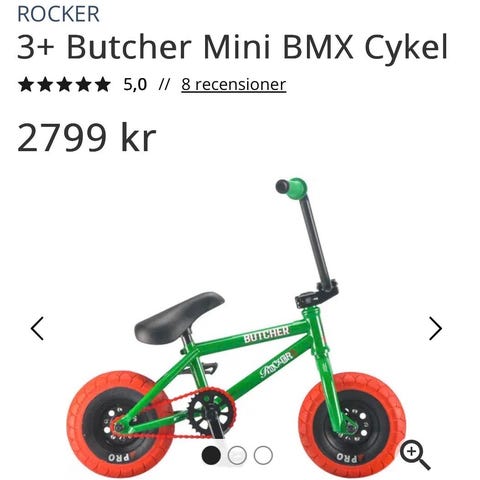Image resolution: width=480 pixels, height=480 pixels.
Task: Click the 3+ Butcher Mini BMX Cykel title
Action: [x=232, y=47]
